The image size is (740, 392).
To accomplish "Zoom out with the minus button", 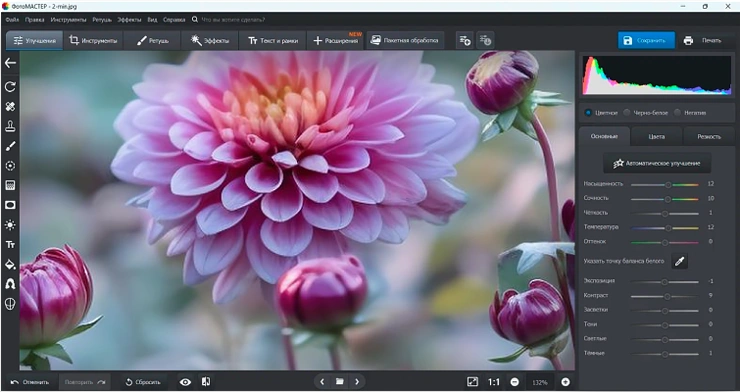I will coord(515,382).
